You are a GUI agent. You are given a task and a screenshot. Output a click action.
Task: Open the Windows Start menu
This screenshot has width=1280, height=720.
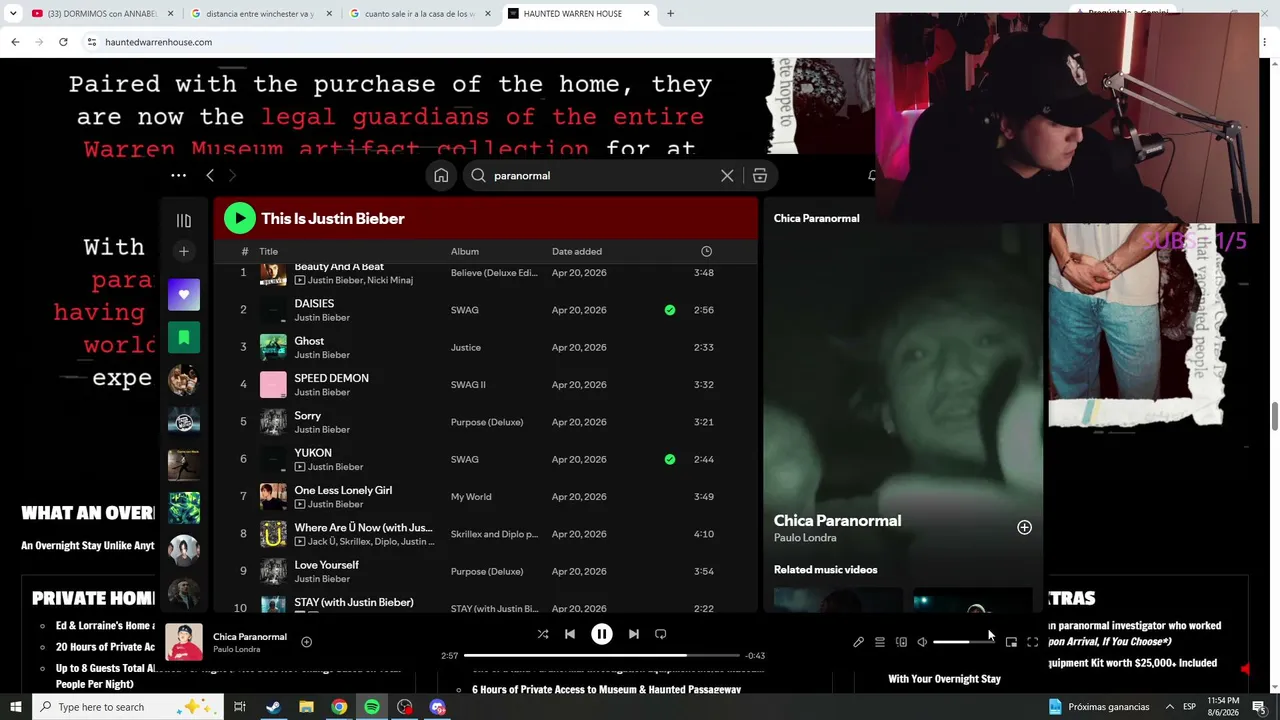pos(16,707)
